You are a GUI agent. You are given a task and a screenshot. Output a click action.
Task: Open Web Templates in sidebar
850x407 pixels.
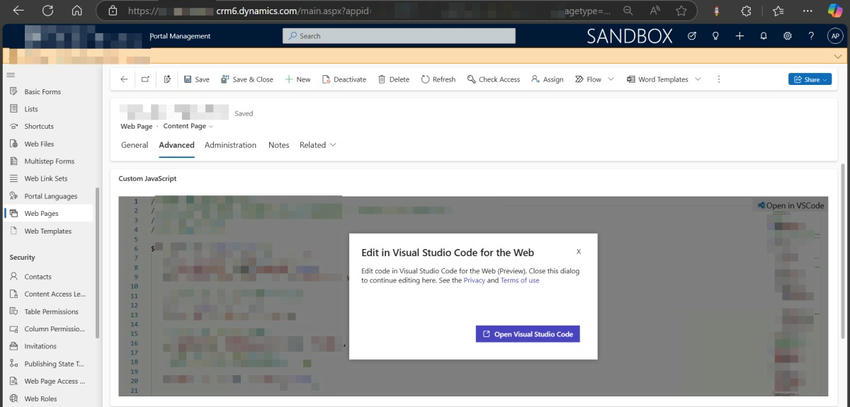pyautogui.click(x=49, y=231)
